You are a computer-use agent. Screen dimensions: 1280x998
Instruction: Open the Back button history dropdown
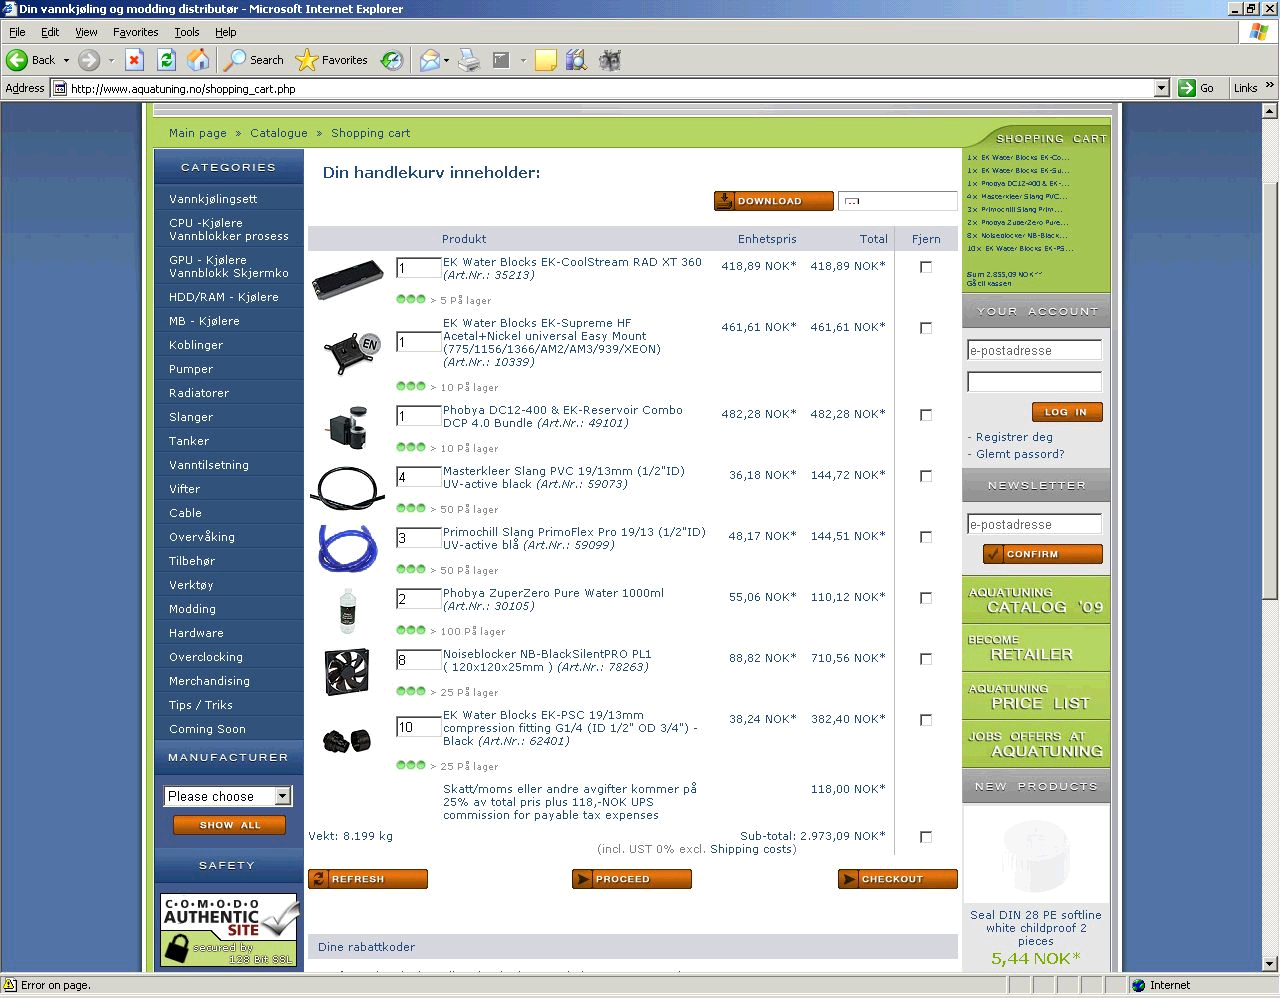66,60
